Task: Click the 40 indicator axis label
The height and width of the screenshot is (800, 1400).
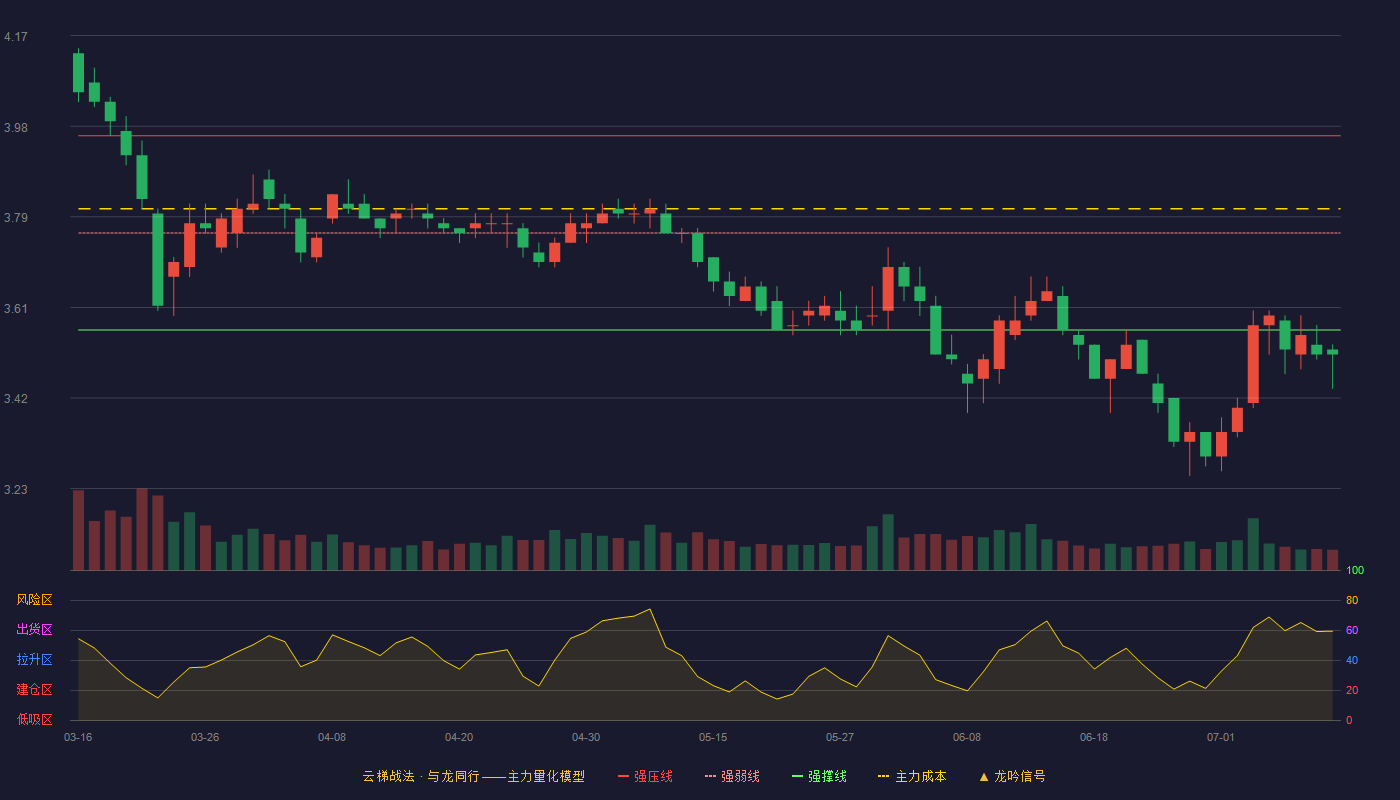Action: [x=1352, y=660]
